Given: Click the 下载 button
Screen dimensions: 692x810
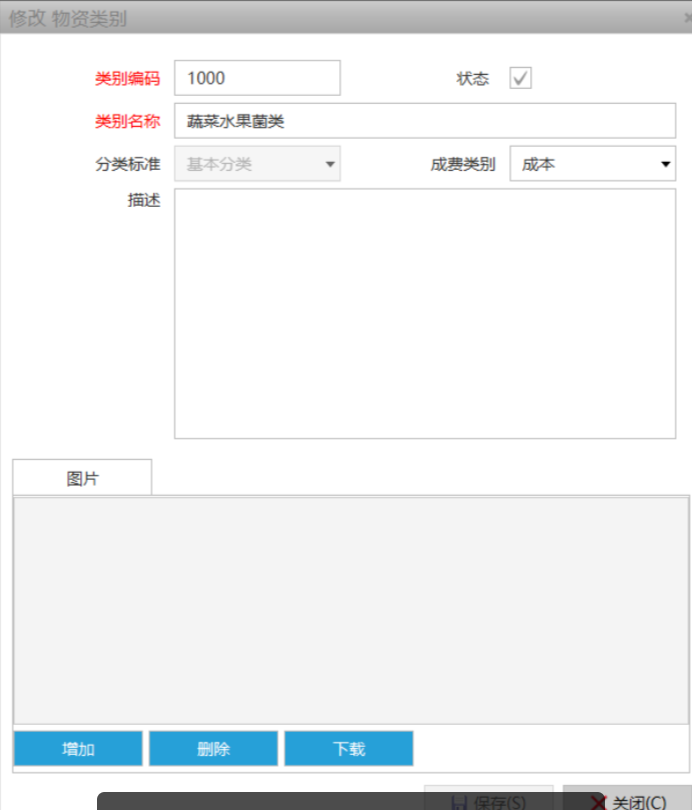Looking at the screenshot, I should pyautogui.click(x=348, y=749).
